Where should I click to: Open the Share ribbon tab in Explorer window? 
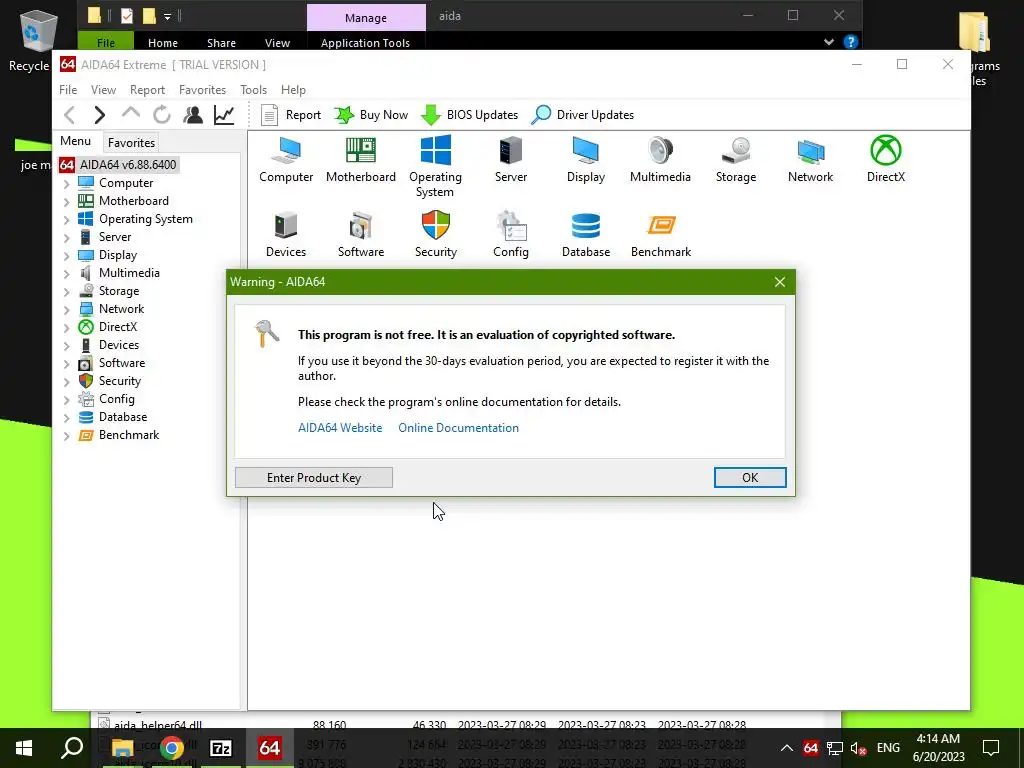(x=221, y=42)
